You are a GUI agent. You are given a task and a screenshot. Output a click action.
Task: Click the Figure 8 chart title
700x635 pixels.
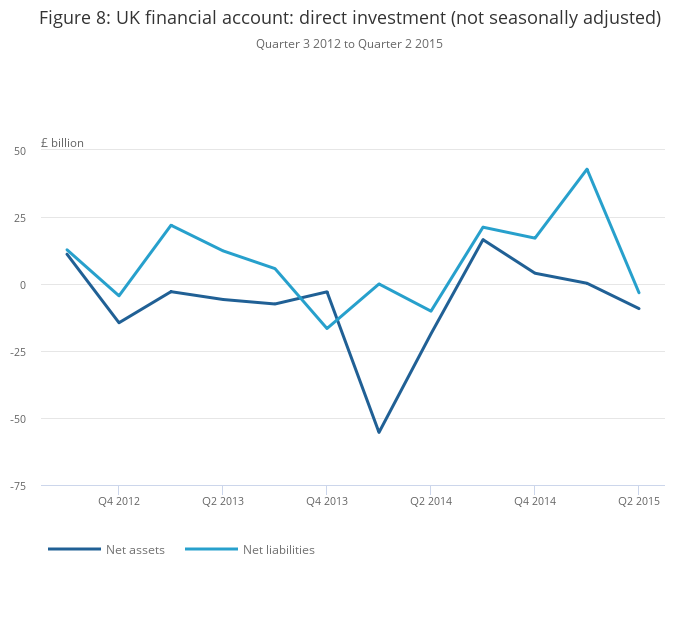tap(350, 18)
